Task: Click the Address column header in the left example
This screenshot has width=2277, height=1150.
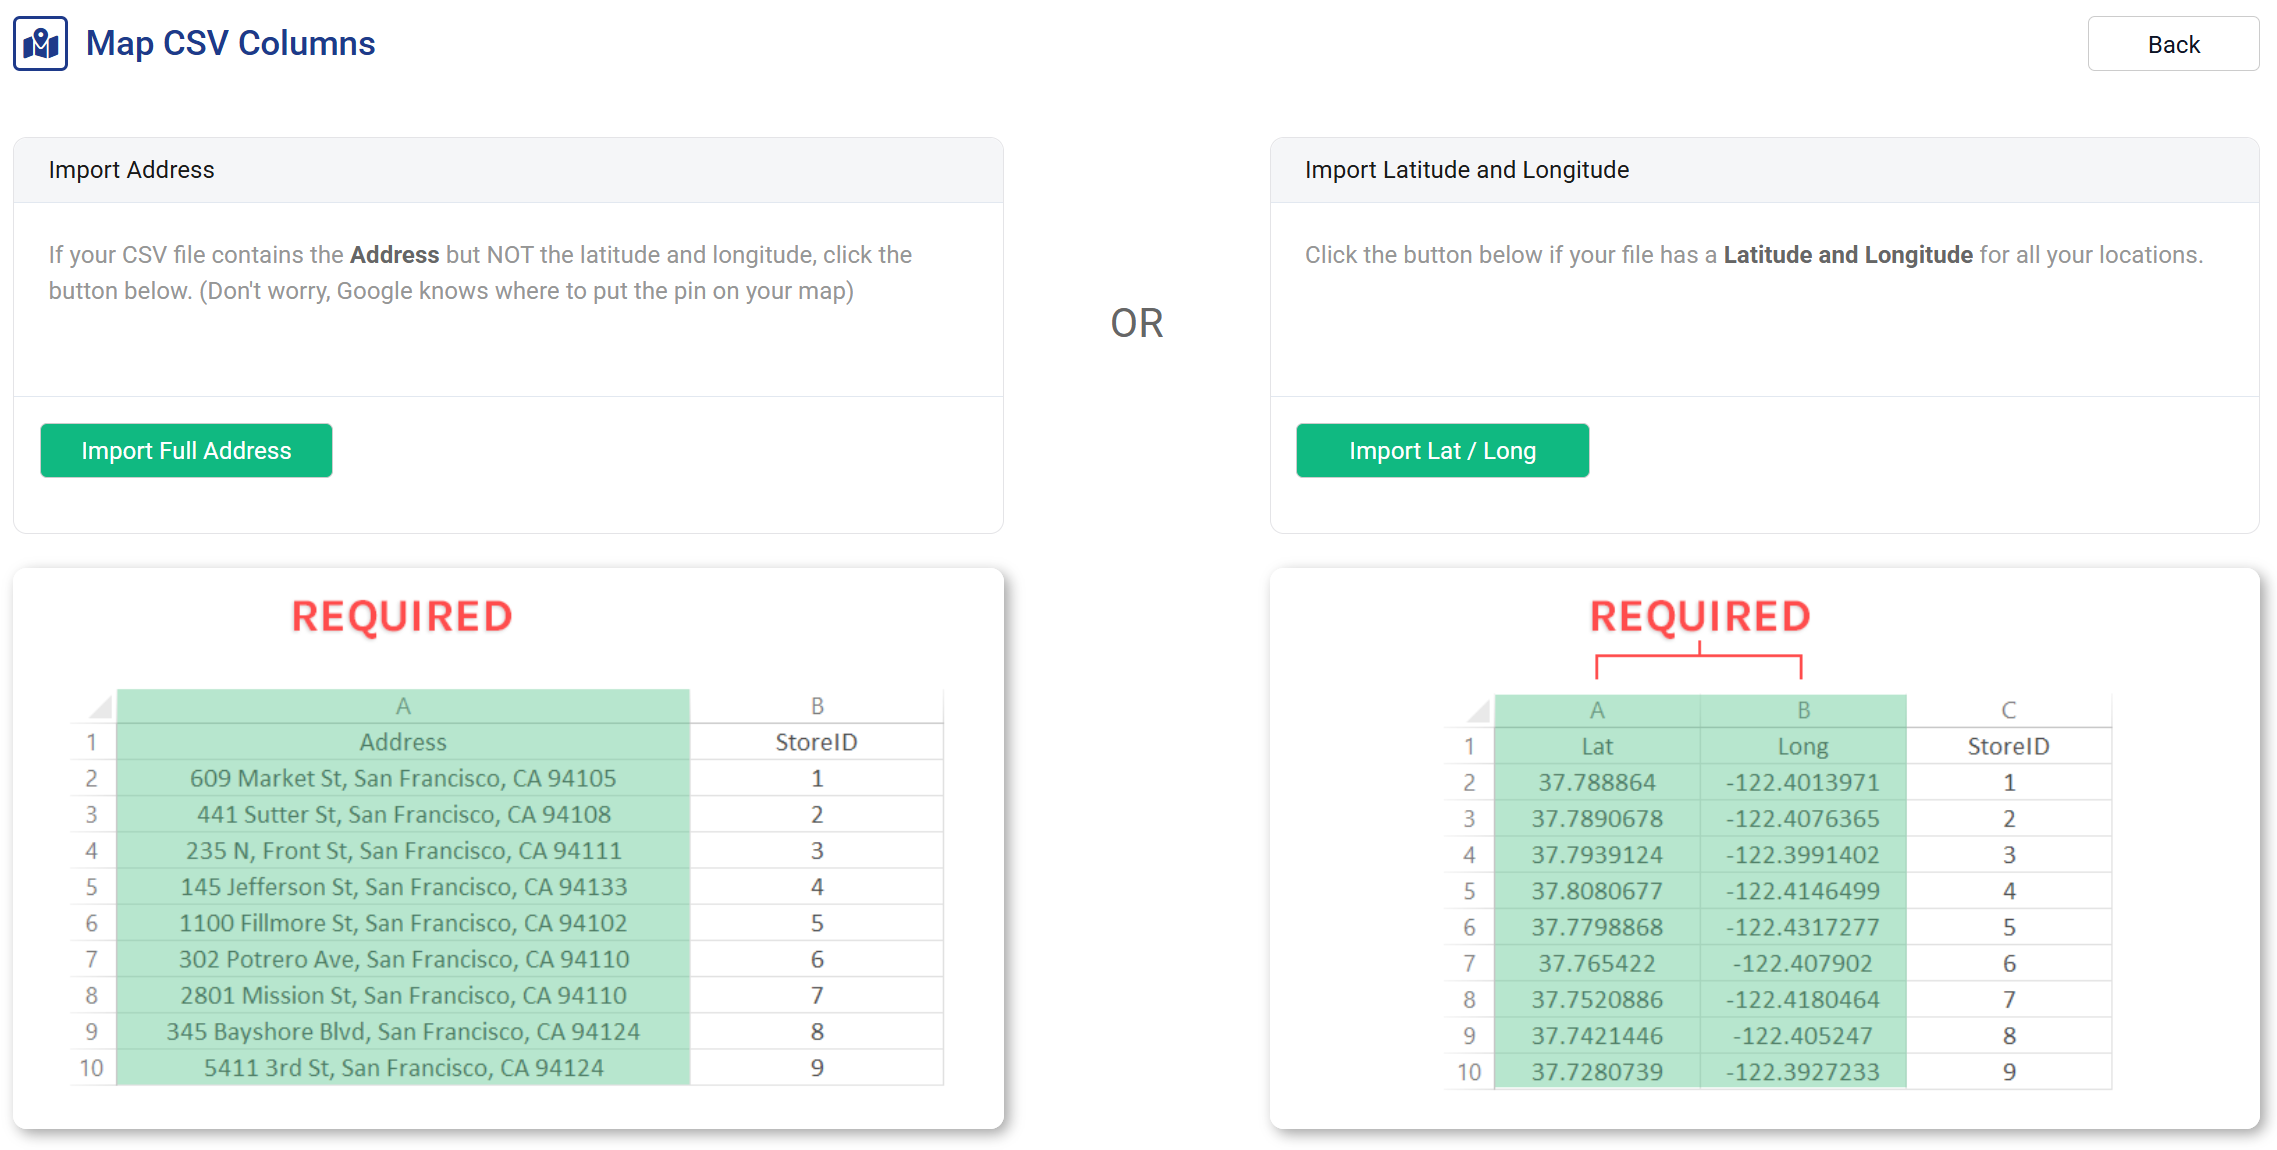Action: click(x=403, y=741)
